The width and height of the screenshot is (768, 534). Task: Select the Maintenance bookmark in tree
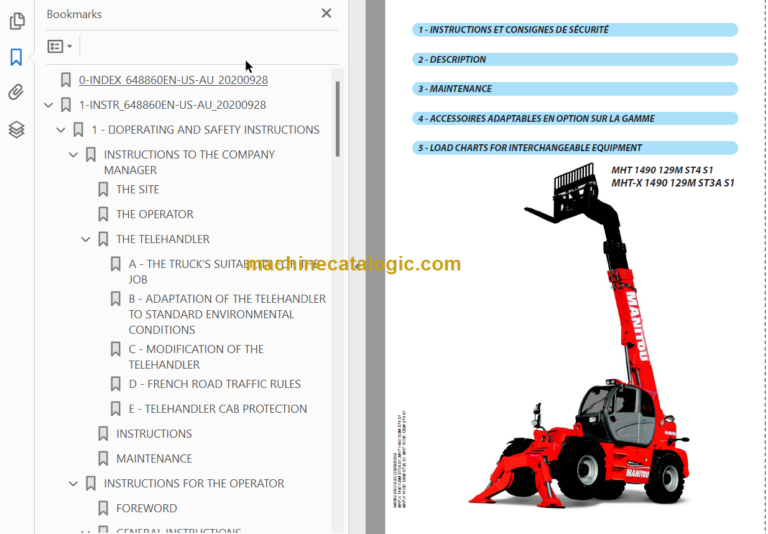click(154, 459)
